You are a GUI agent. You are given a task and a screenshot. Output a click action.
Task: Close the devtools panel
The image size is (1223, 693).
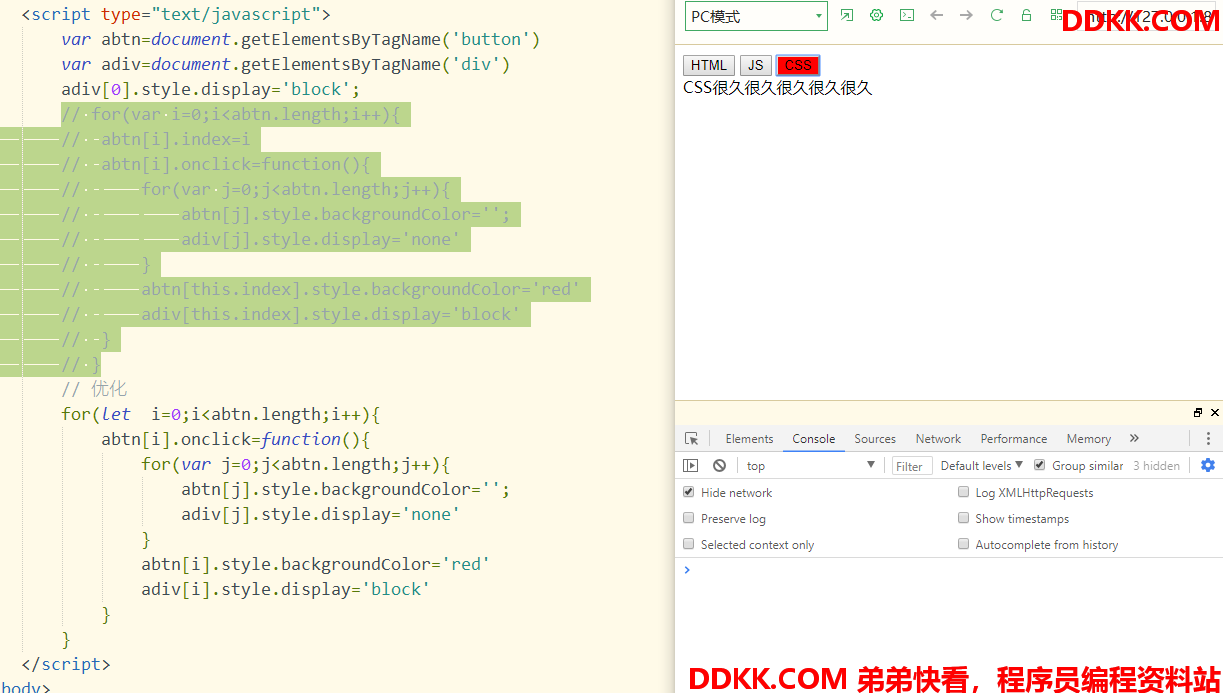click(x=1215, y=413)
